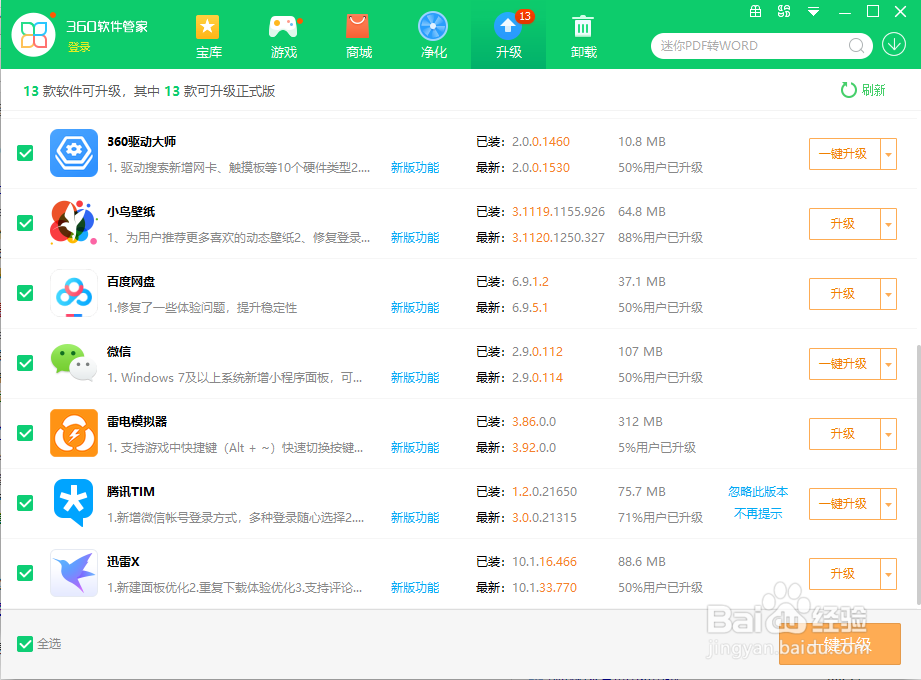Expand upgrade options dropdown for 百度网盘
The width and height of the screenshot is (921, 680).
[889, 294]
